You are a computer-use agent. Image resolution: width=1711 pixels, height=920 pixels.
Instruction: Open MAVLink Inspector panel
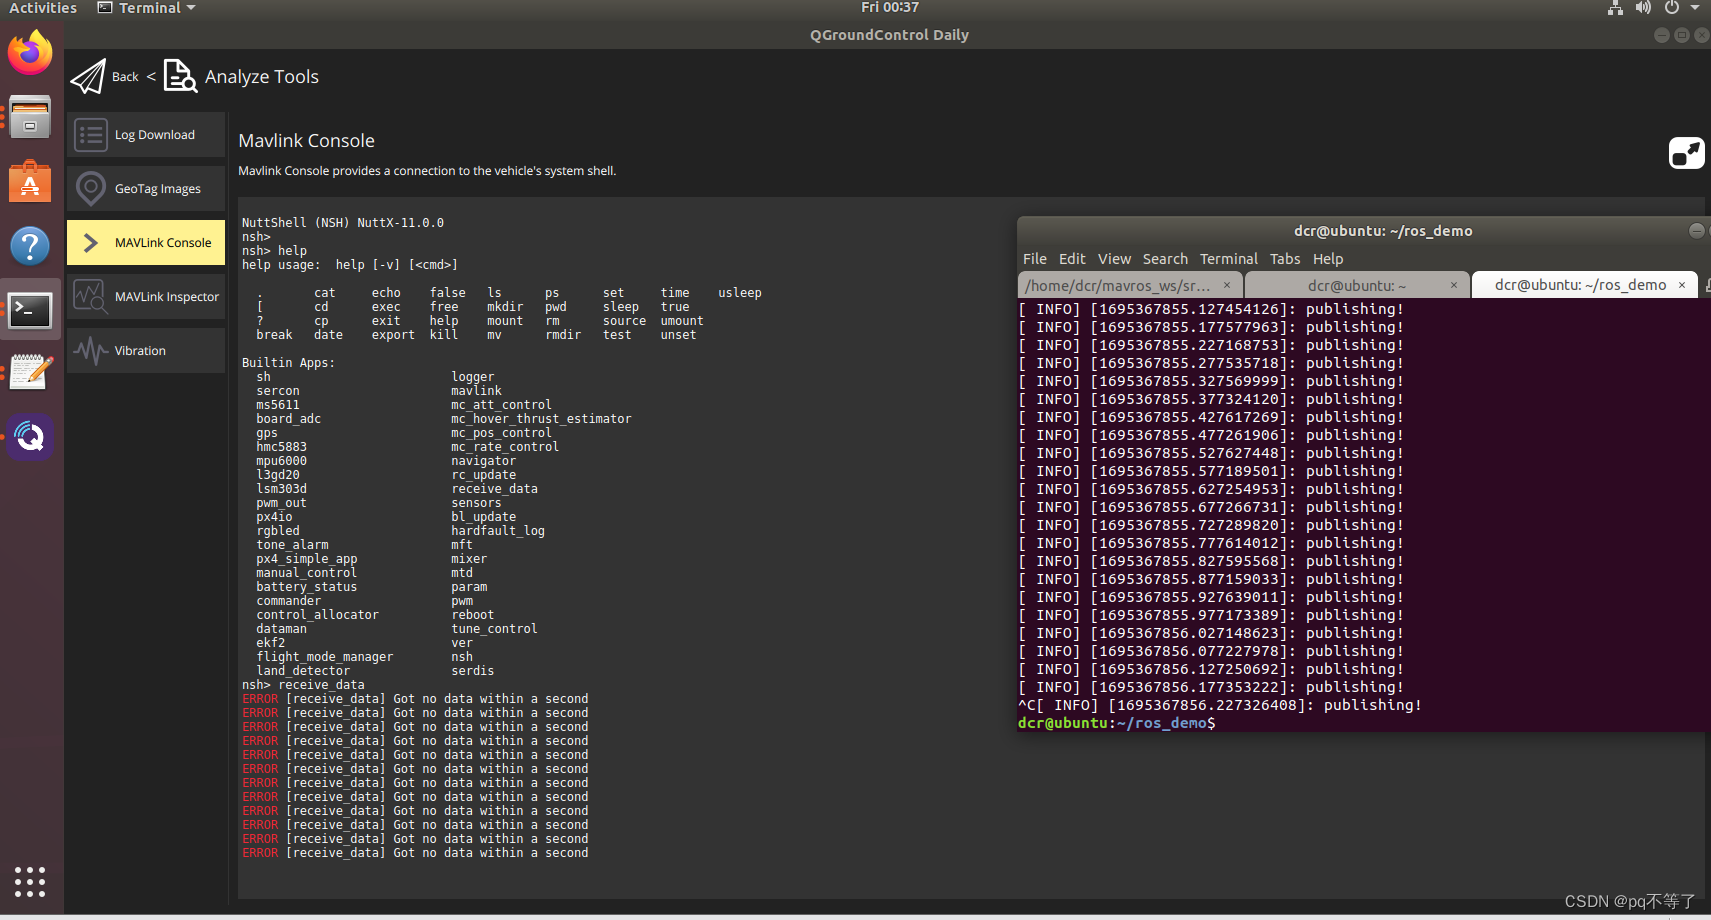pyautogui.click(x=146, y=297)
